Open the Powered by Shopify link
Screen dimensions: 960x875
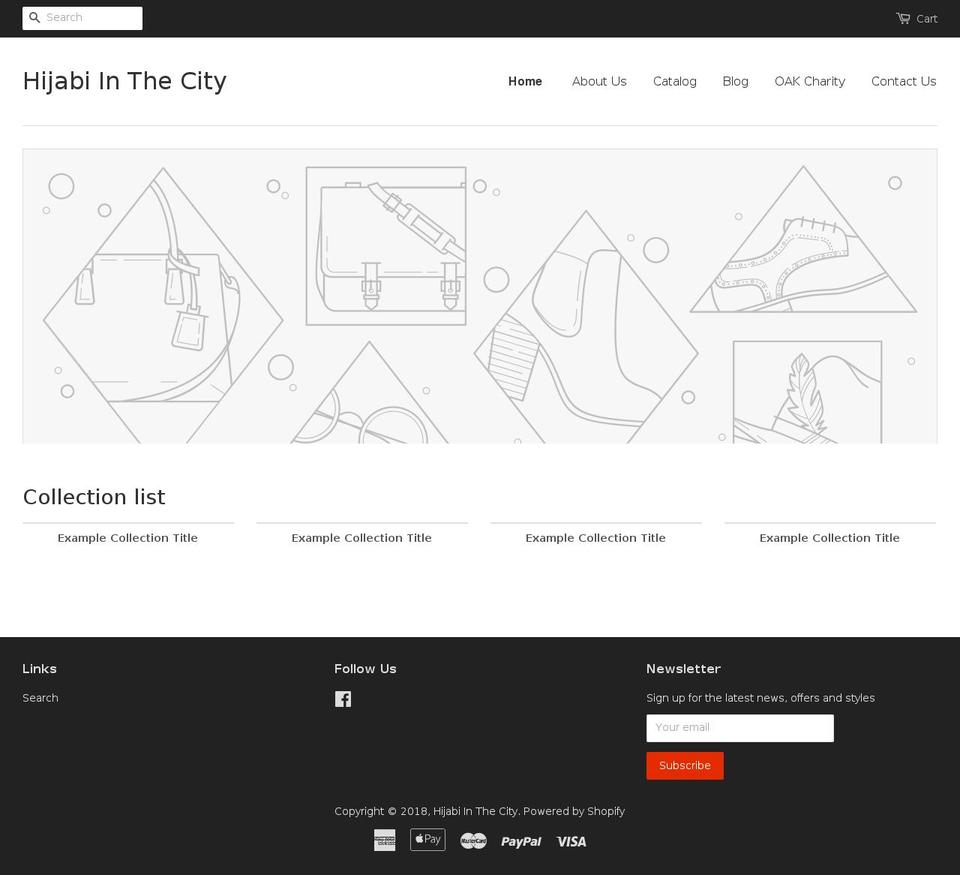tap(574, 811)
